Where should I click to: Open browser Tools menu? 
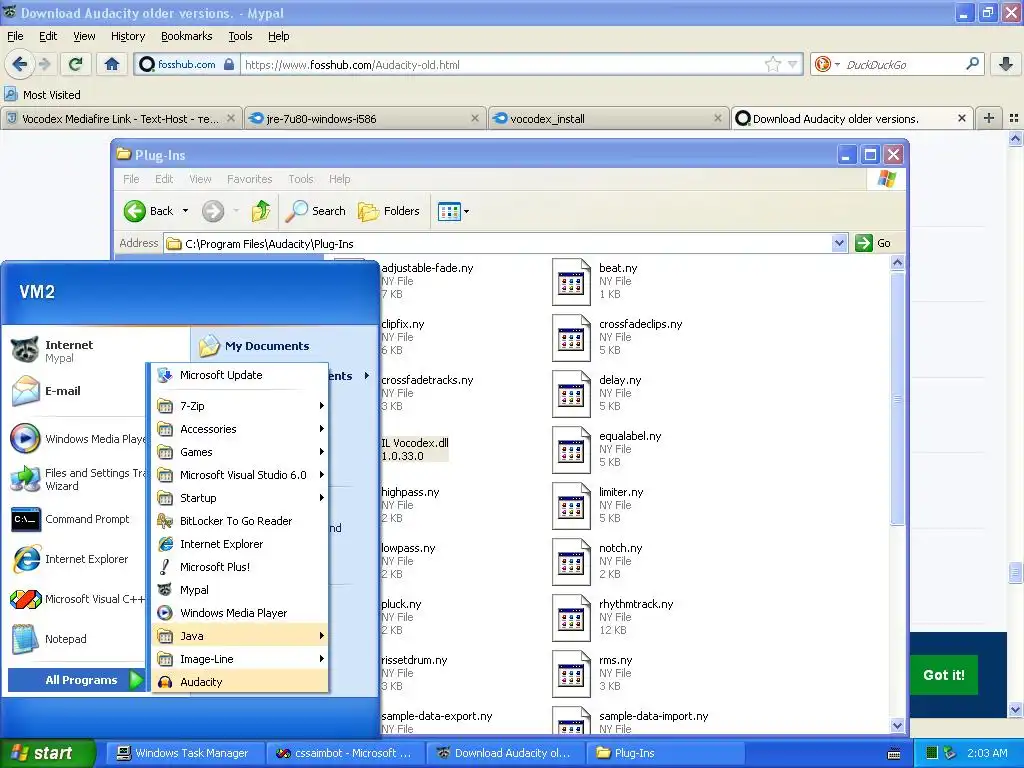click(x=240, y=36)
